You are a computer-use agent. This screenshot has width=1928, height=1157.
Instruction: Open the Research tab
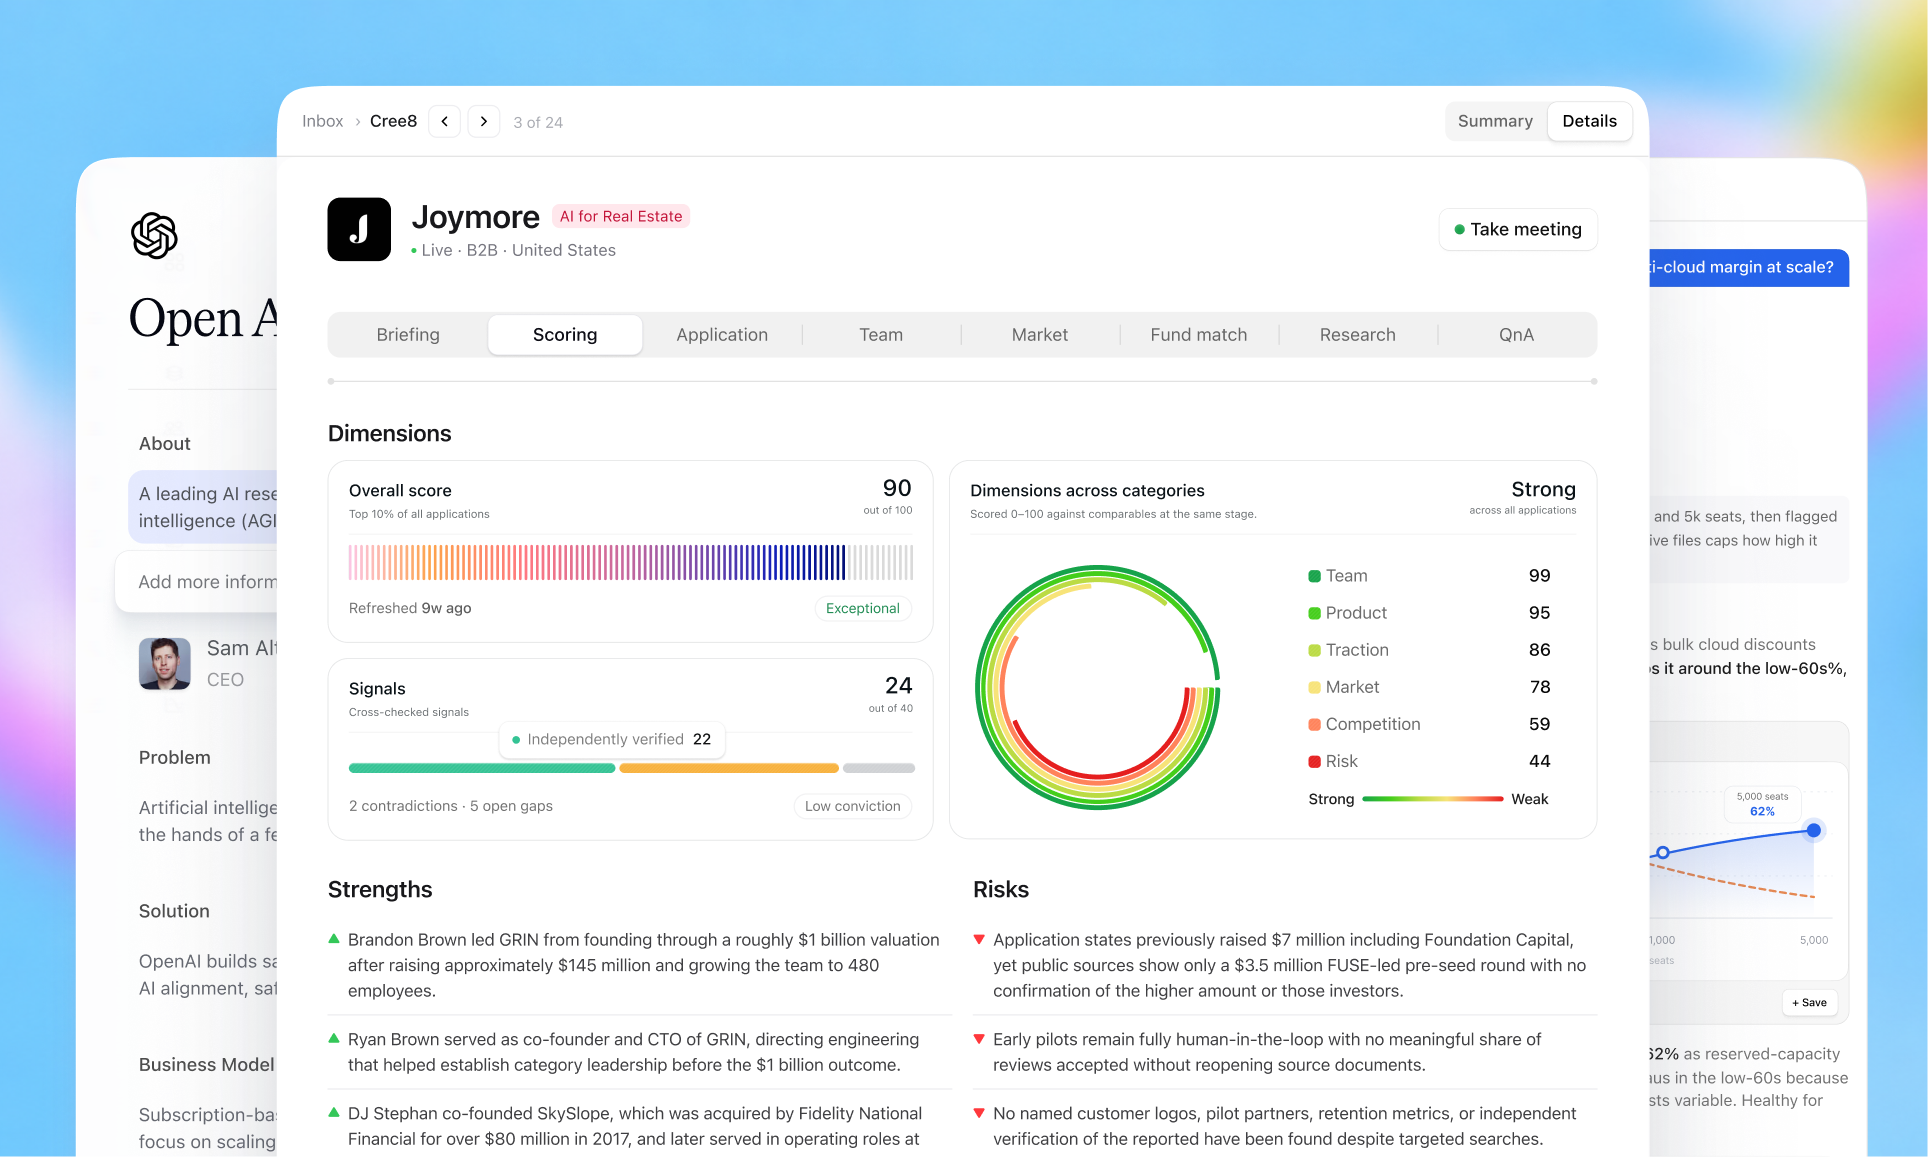(x=1357, y=335)
